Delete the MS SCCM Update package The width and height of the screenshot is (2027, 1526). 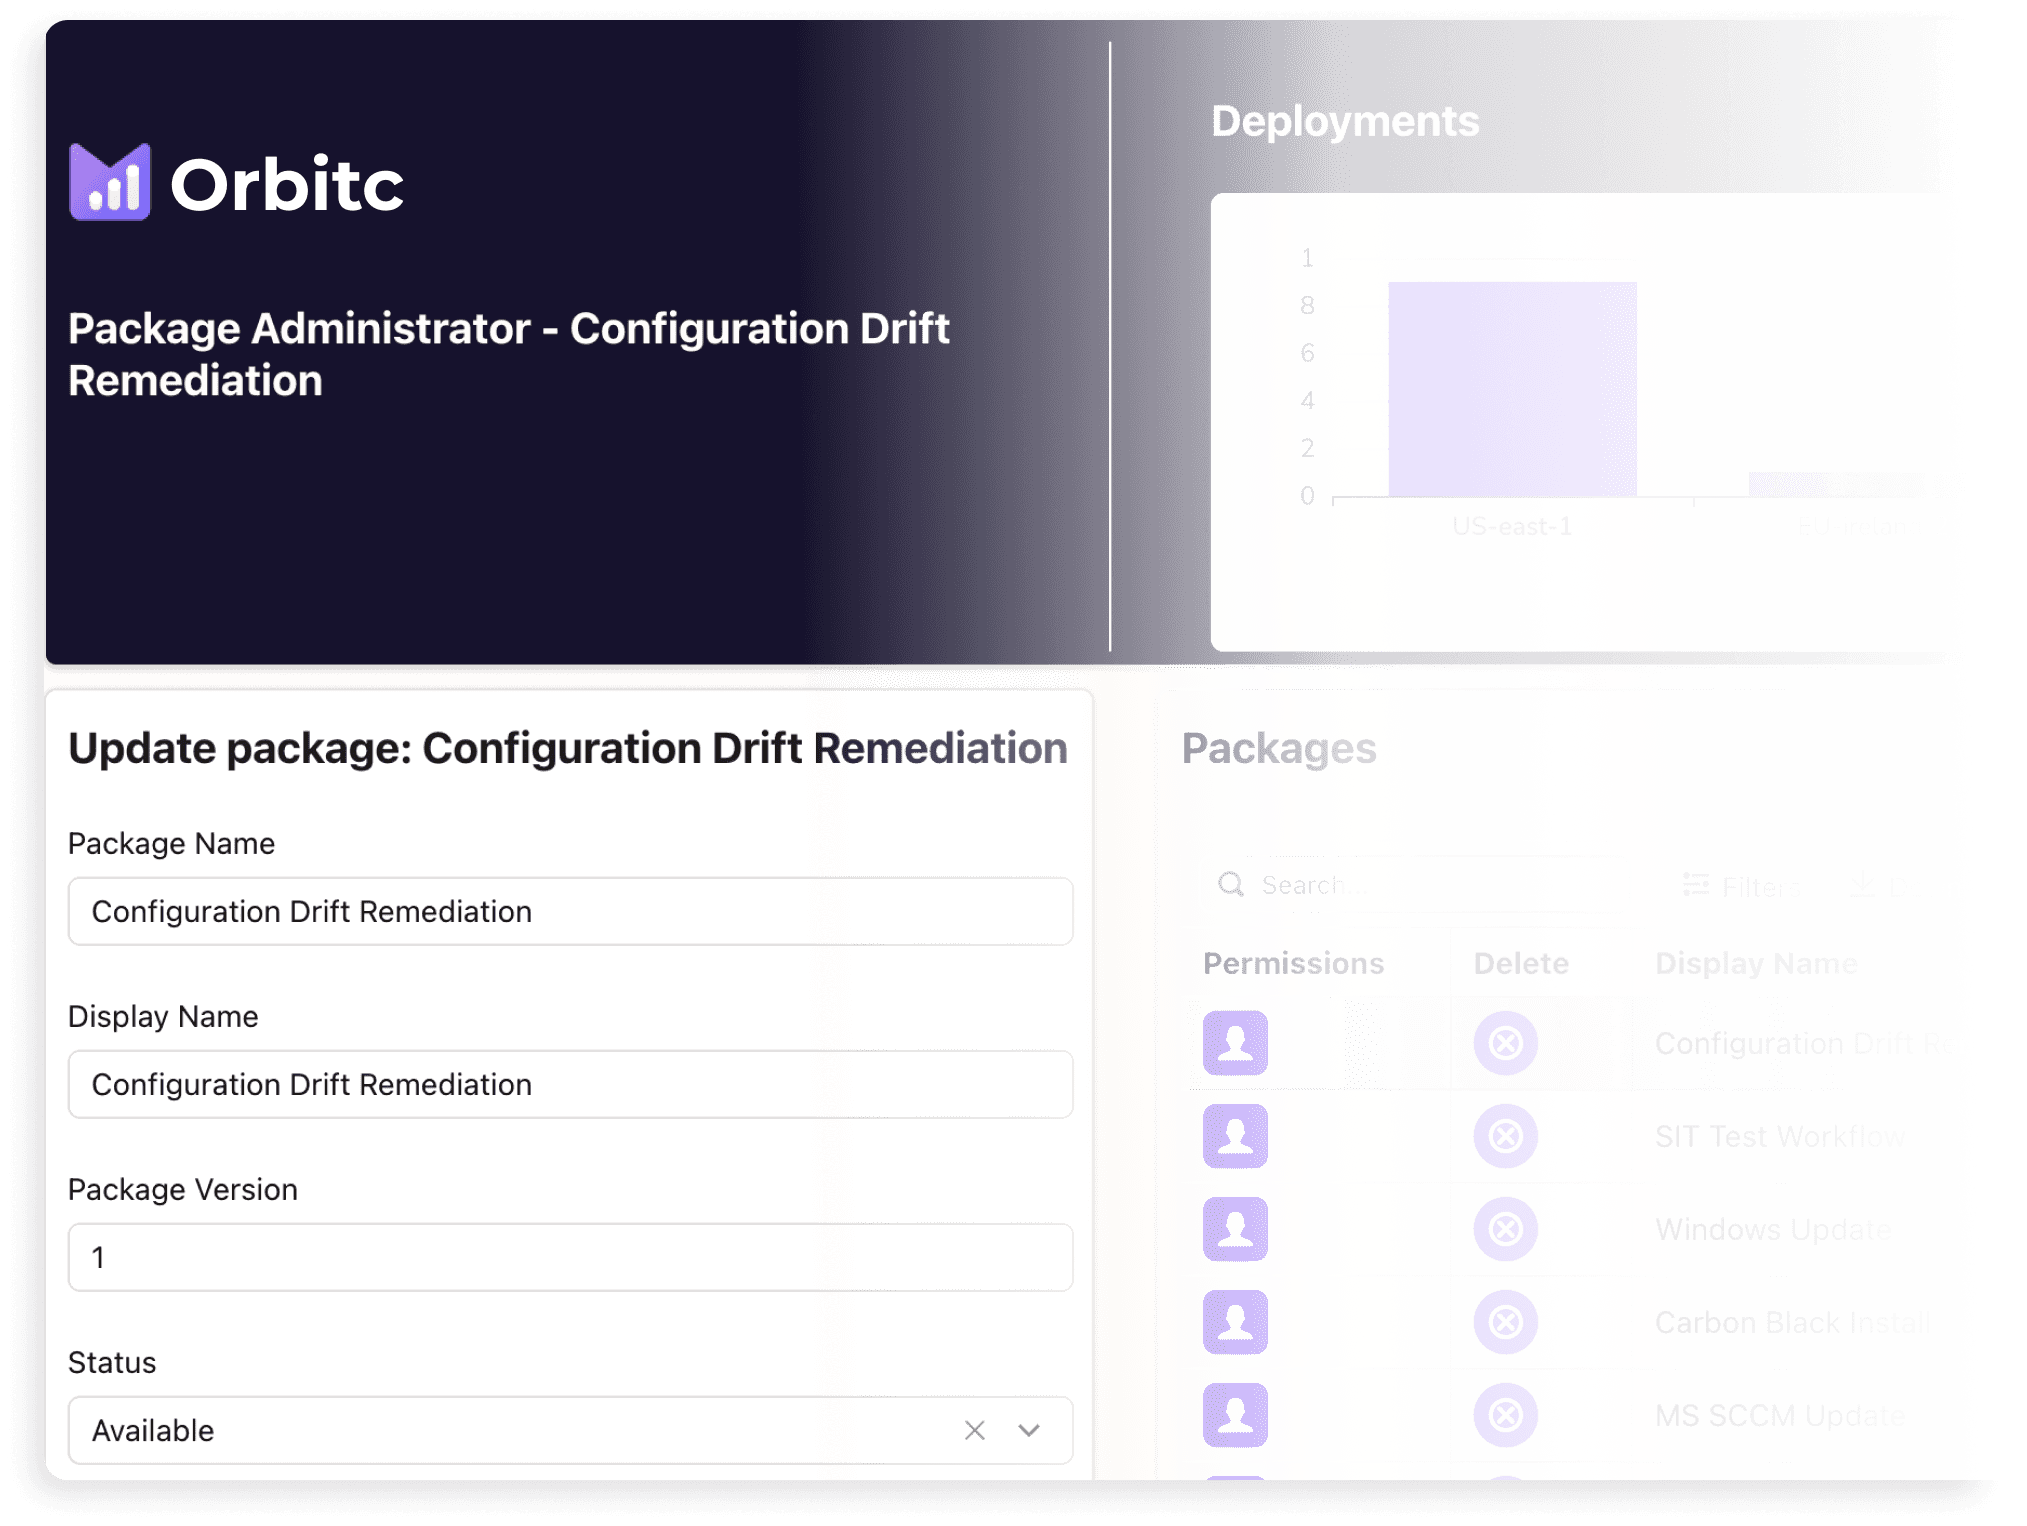tap(1504, 1415)
